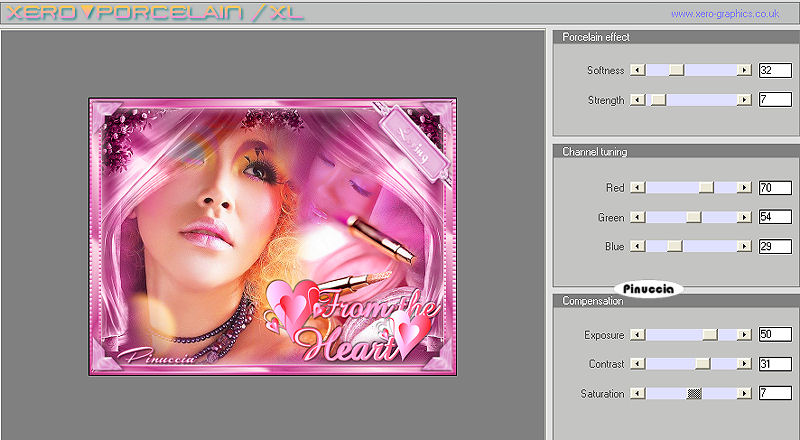800x440 pixels.
Task: Click the Green label
Action: (x=611, y=218)
